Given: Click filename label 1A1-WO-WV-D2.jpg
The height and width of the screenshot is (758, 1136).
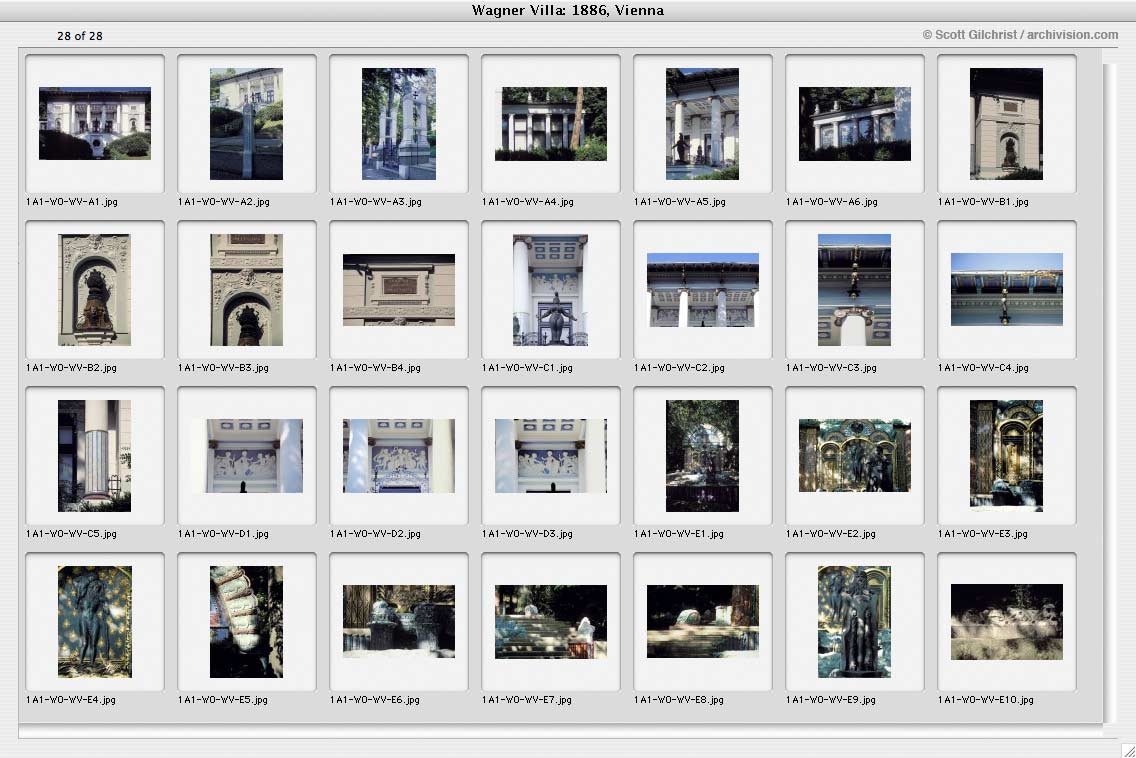Looking at the screenshot, I should click(x=375, y=534).
